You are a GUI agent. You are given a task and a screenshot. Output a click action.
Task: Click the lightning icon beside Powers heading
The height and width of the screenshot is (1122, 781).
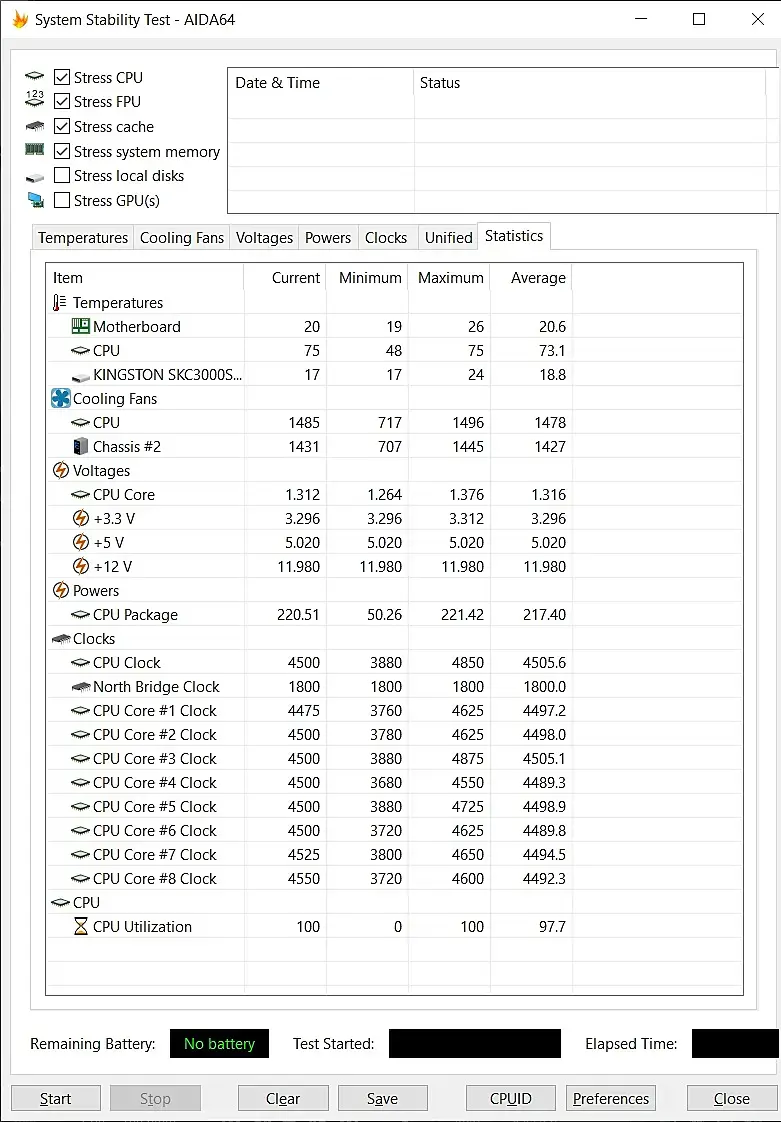point(61,590)
